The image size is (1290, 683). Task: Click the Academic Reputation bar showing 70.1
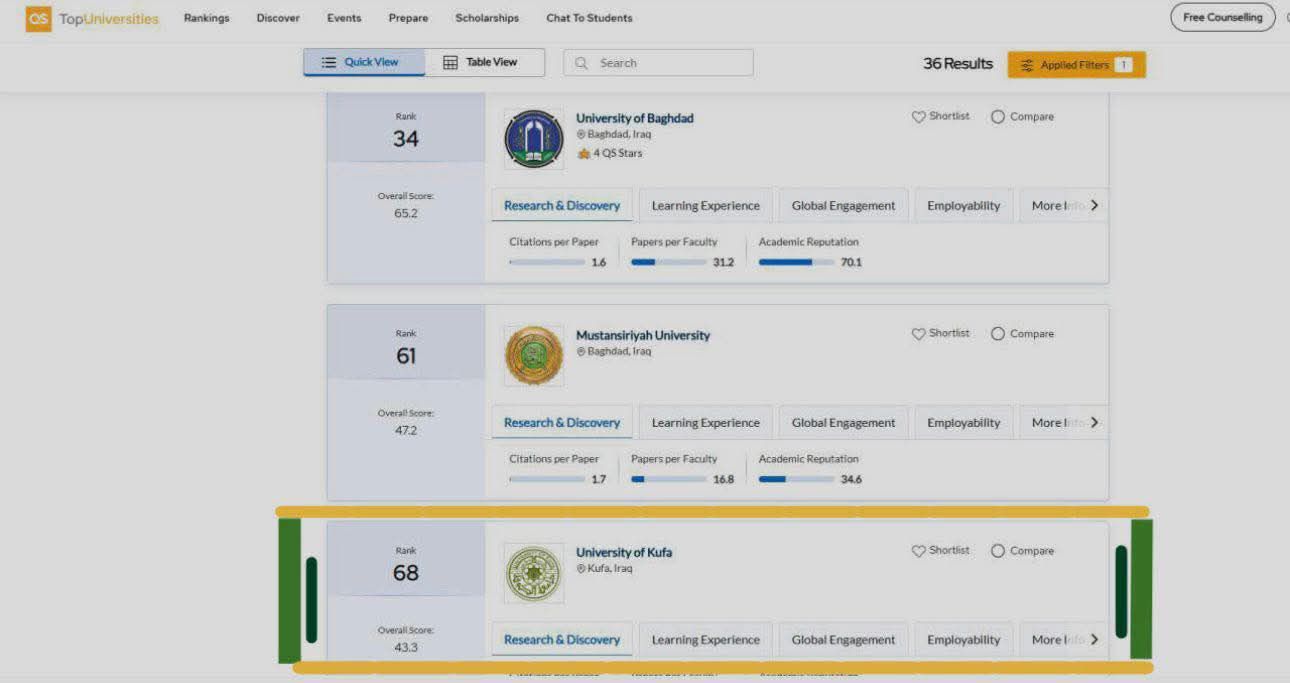[x=796, y=262]
